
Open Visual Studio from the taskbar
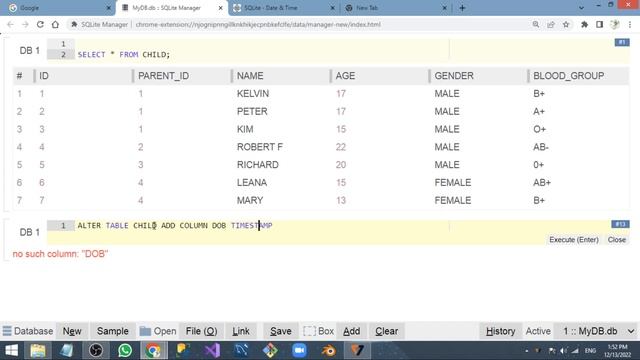point(212,351)
